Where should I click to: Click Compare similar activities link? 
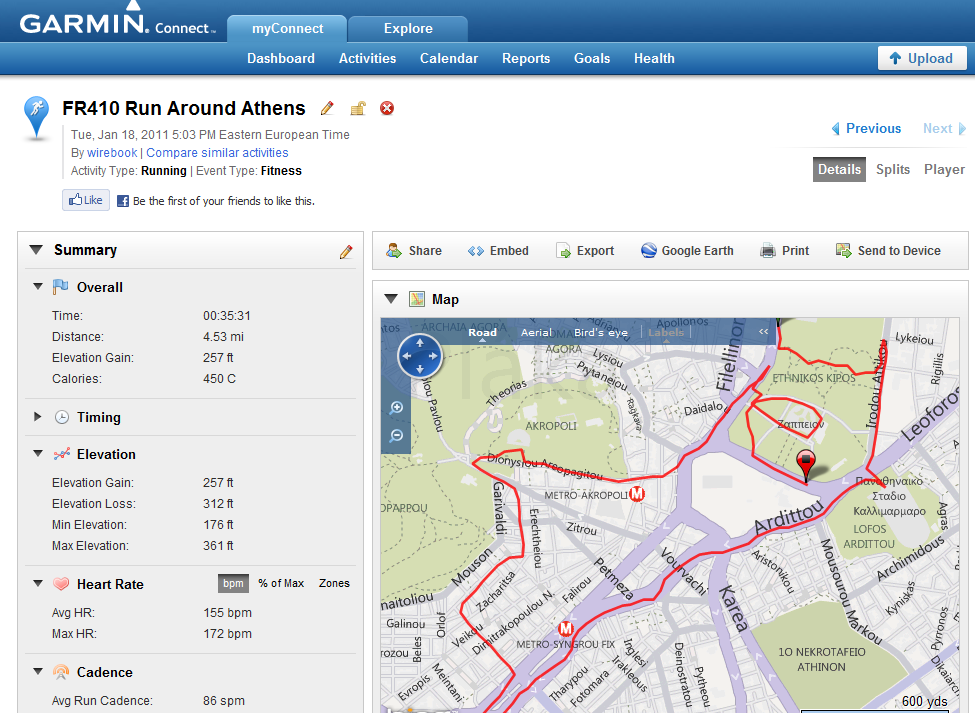(x=217, y=153)
